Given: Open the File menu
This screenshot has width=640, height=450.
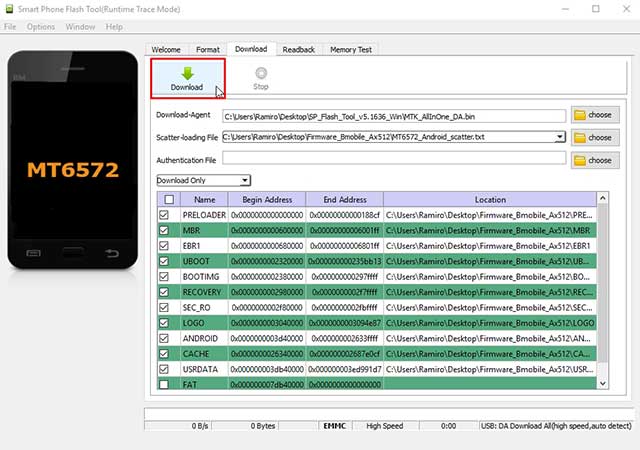Looking at the screenshot, I should (x=10, y=27).
